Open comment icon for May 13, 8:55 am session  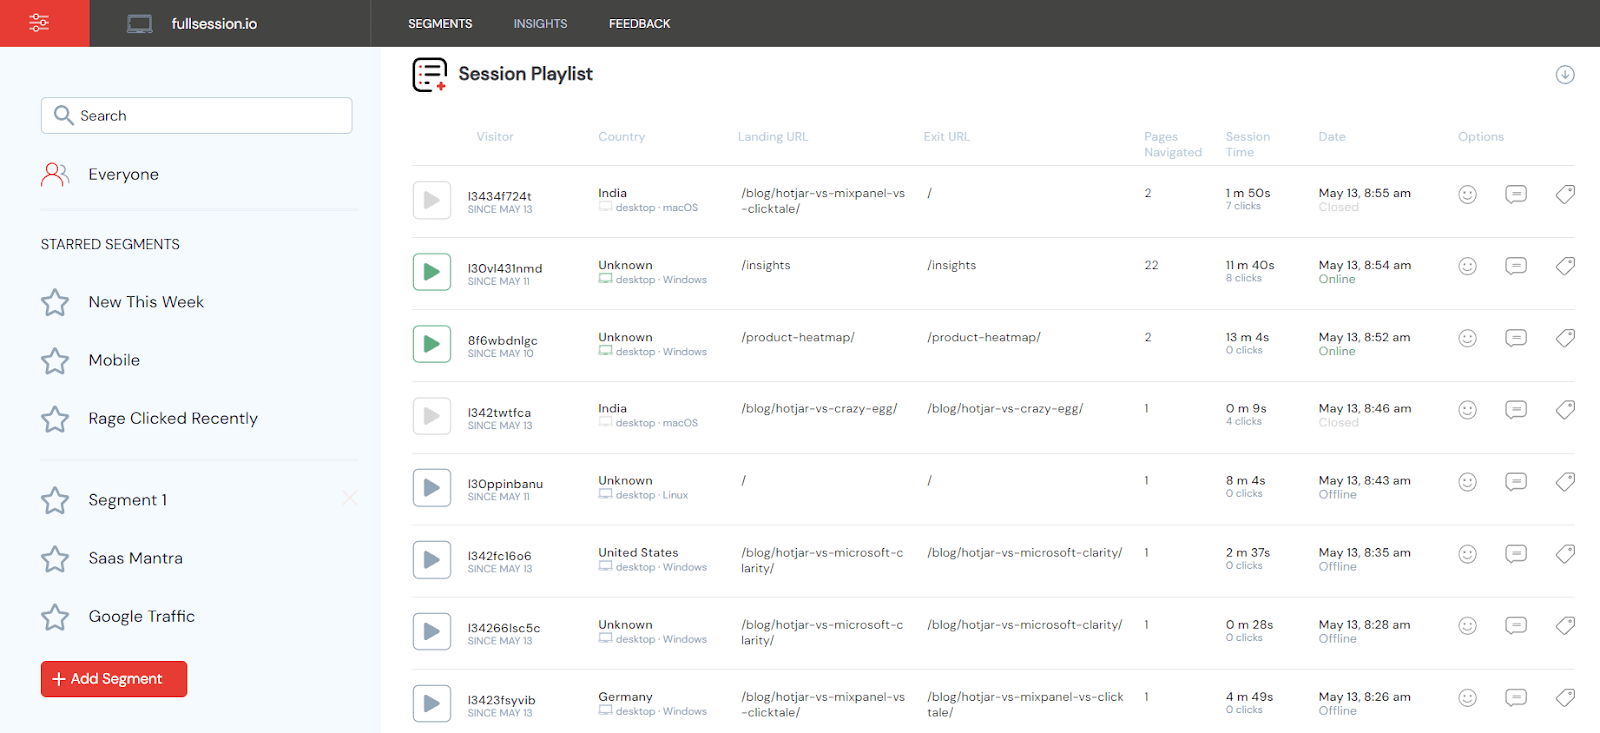(x=1516, y=194)
